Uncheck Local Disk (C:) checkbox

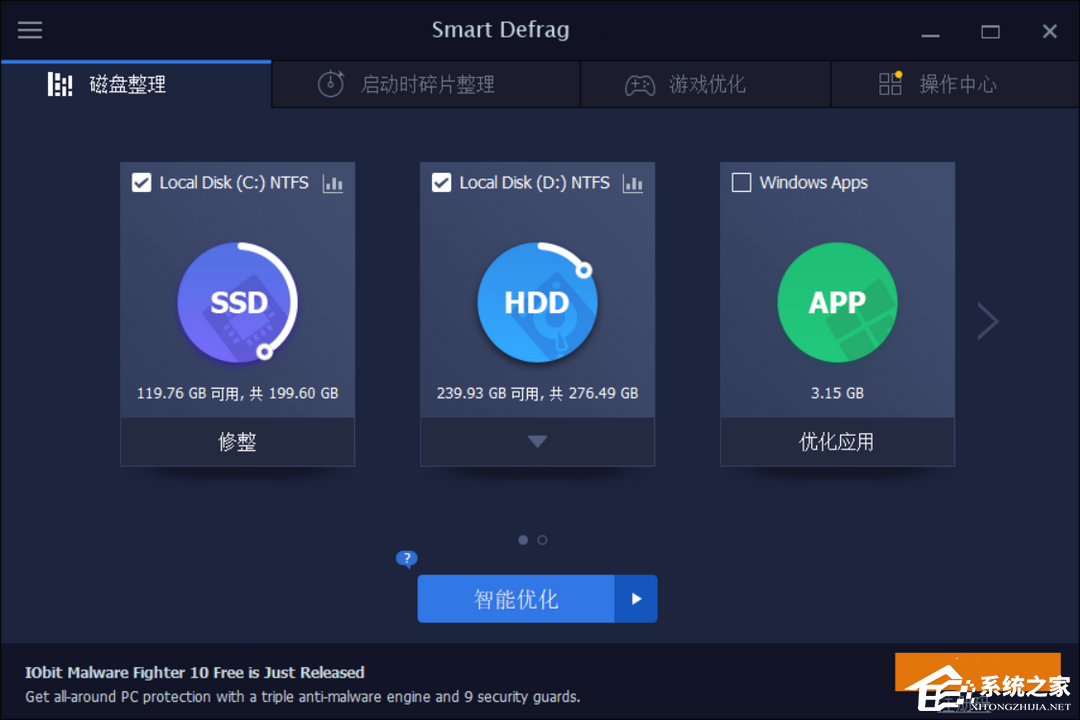pos(141,183)
